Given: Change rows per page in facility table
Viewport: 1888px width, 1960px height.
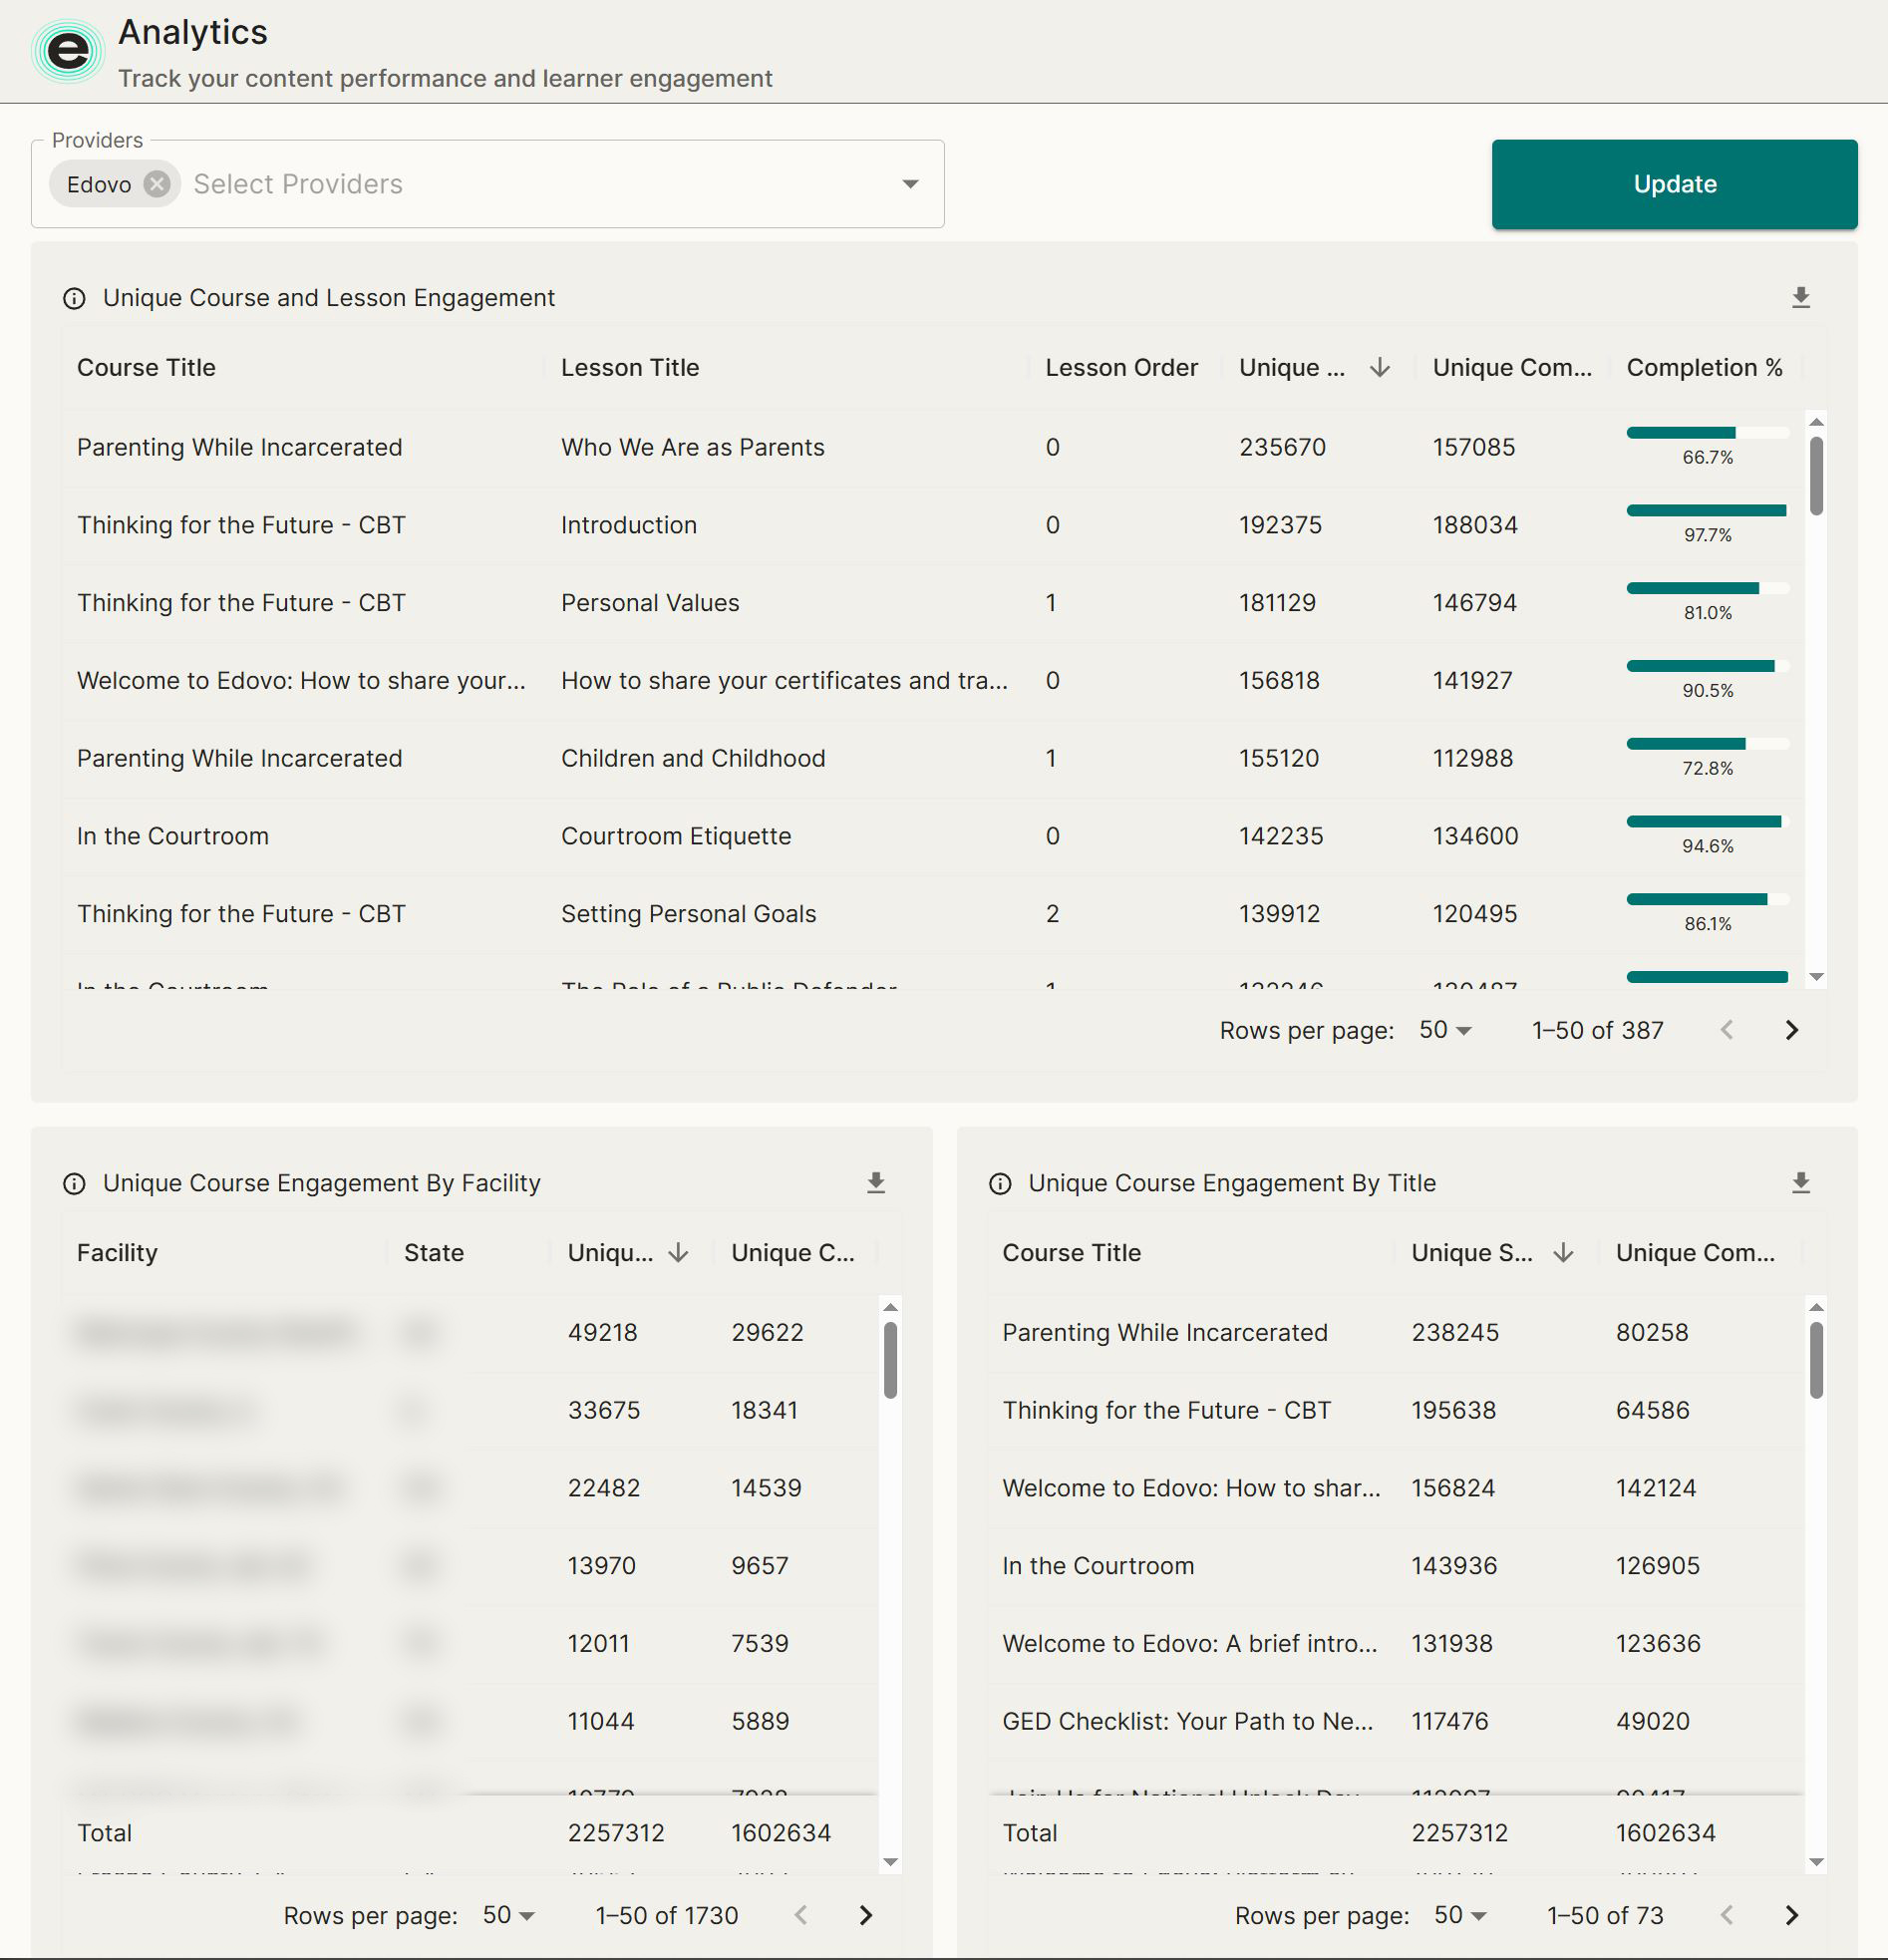Looking at the screenshot, I should [x=509, y=1915].
